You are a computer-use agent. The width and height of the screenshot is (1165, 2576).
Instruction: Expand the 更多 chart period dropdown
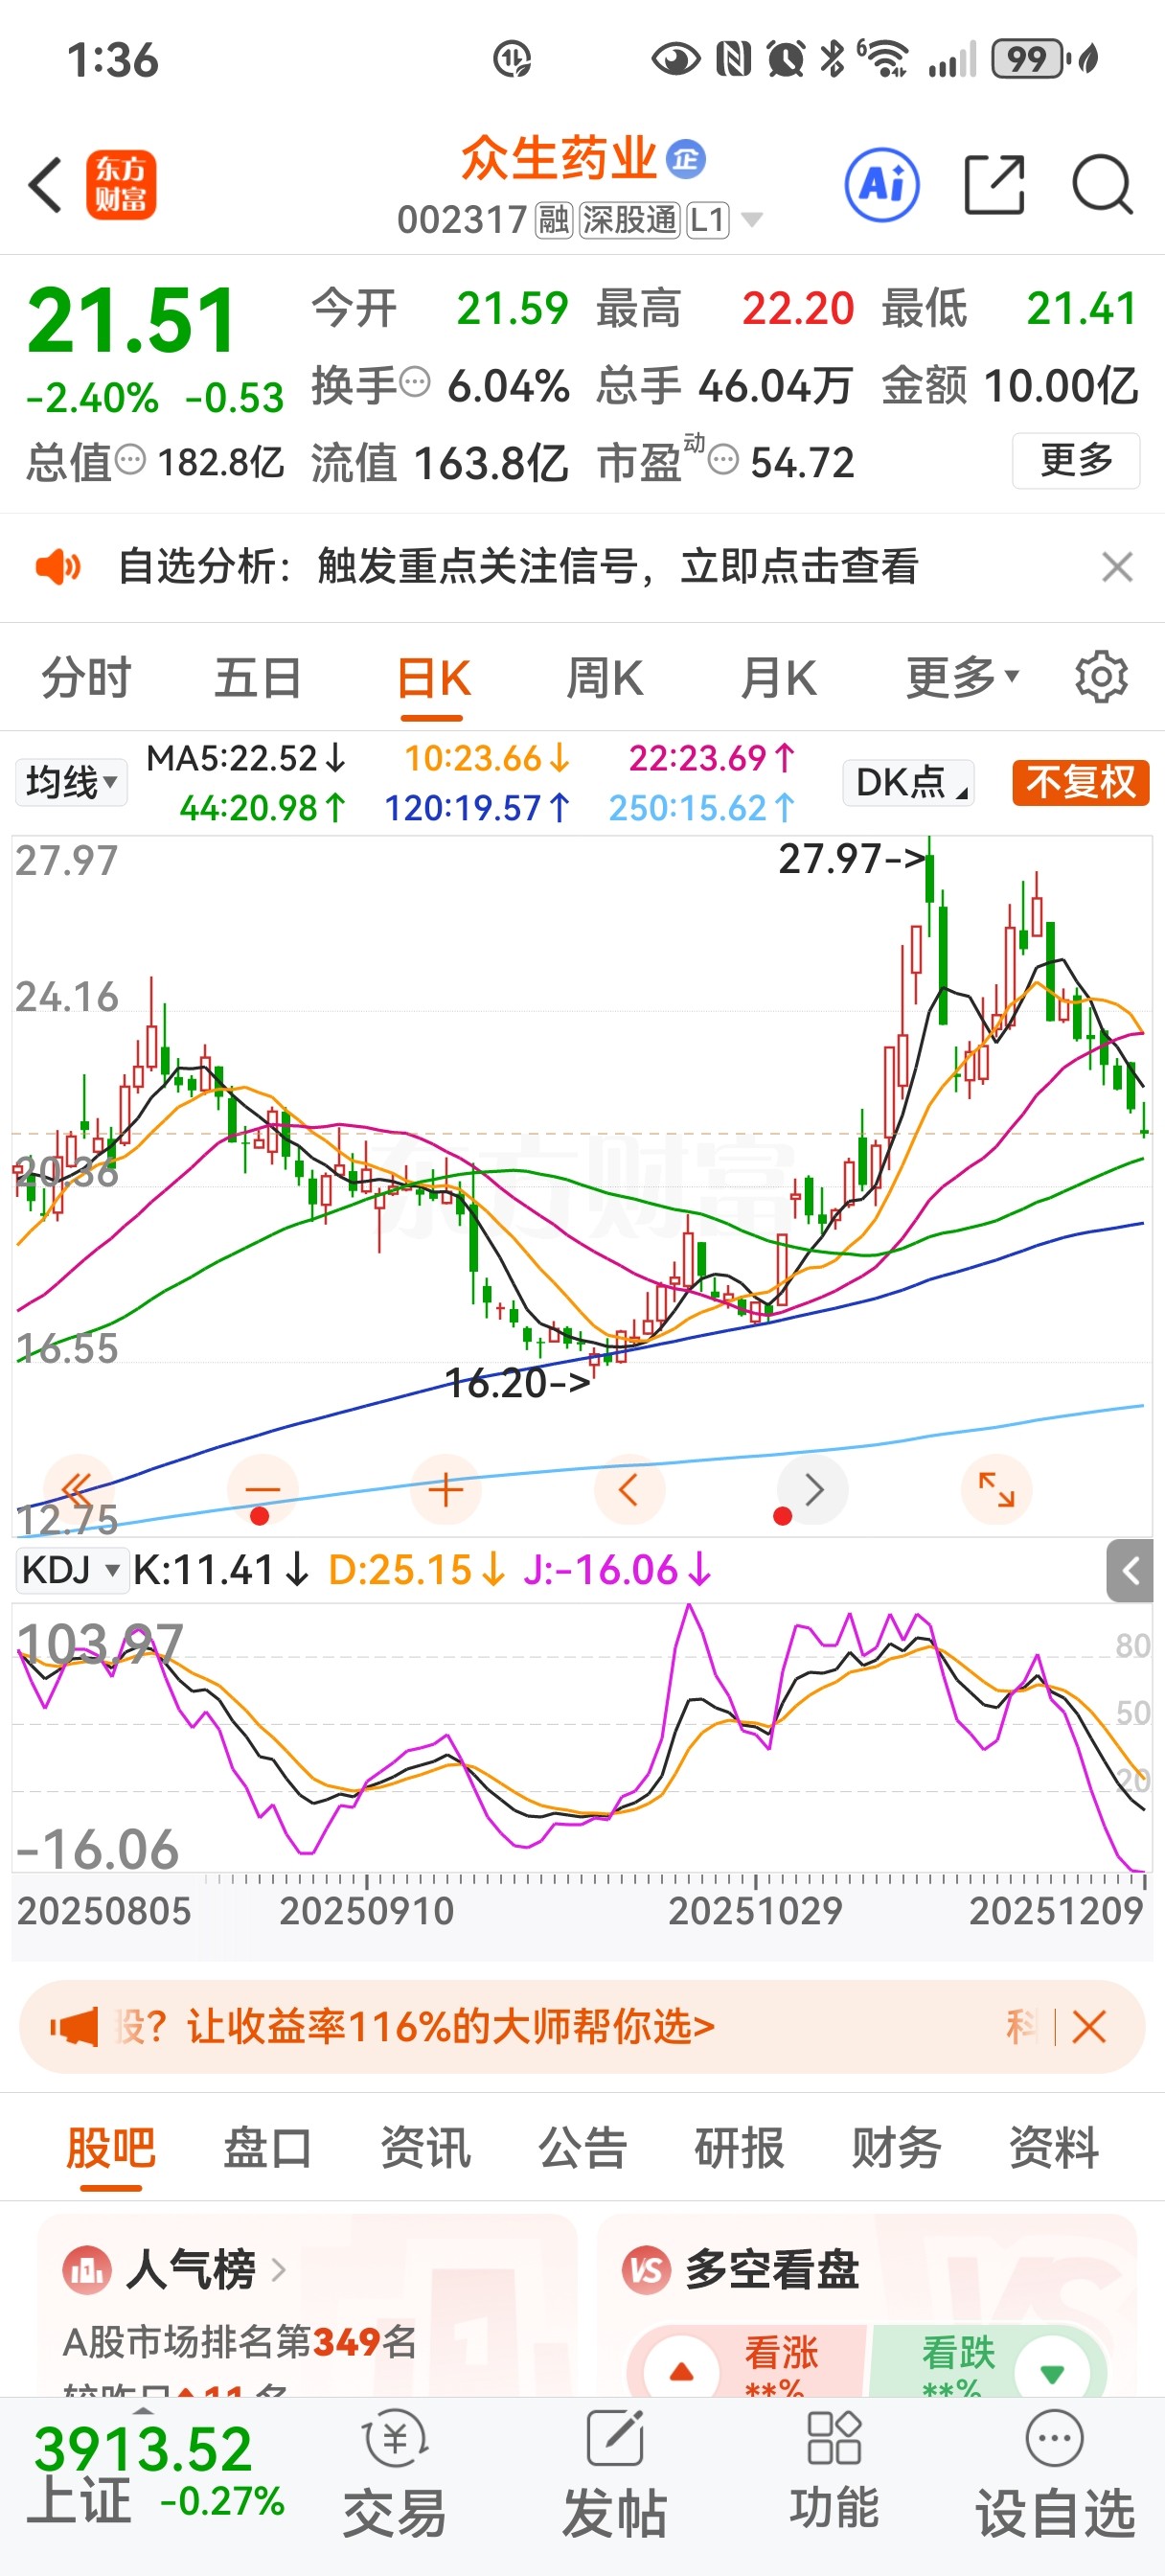(962, 678)
